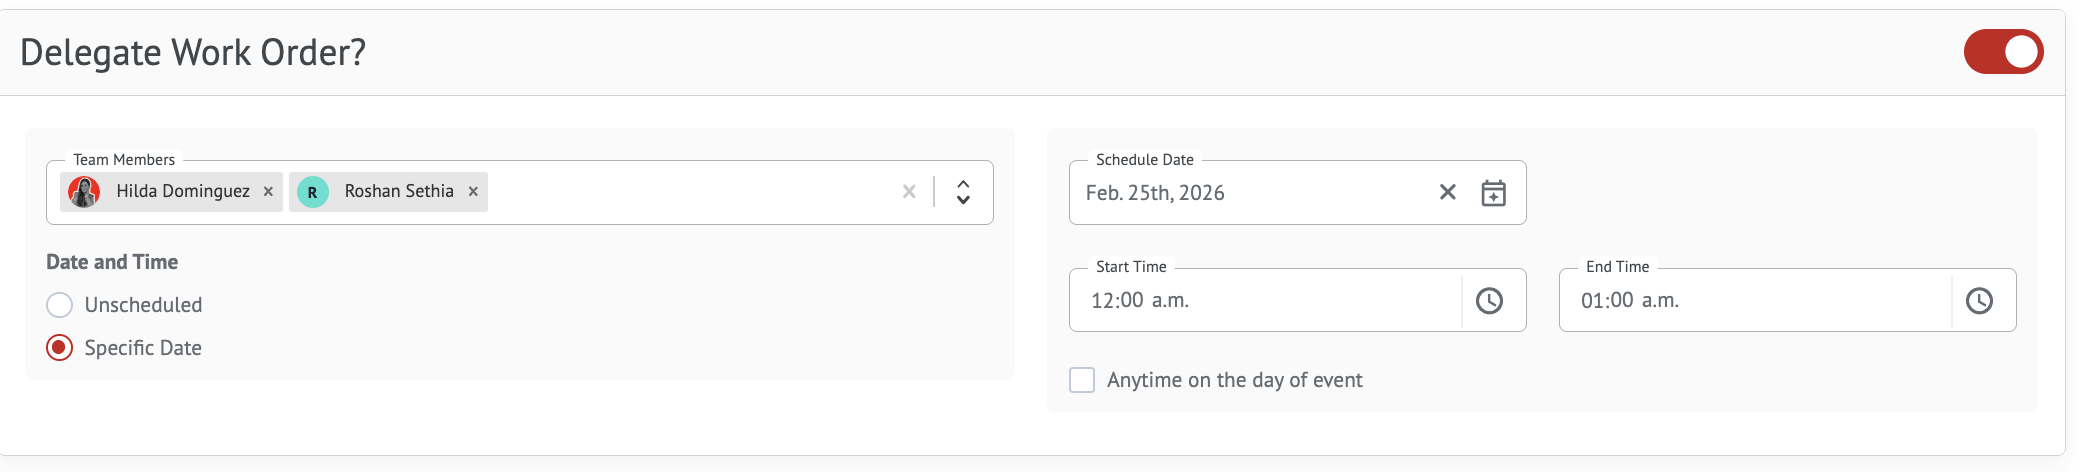Open the Start Time clock picker
Image resolution: width=2080 pixels, height=472 pixels.
[1489, 301]
